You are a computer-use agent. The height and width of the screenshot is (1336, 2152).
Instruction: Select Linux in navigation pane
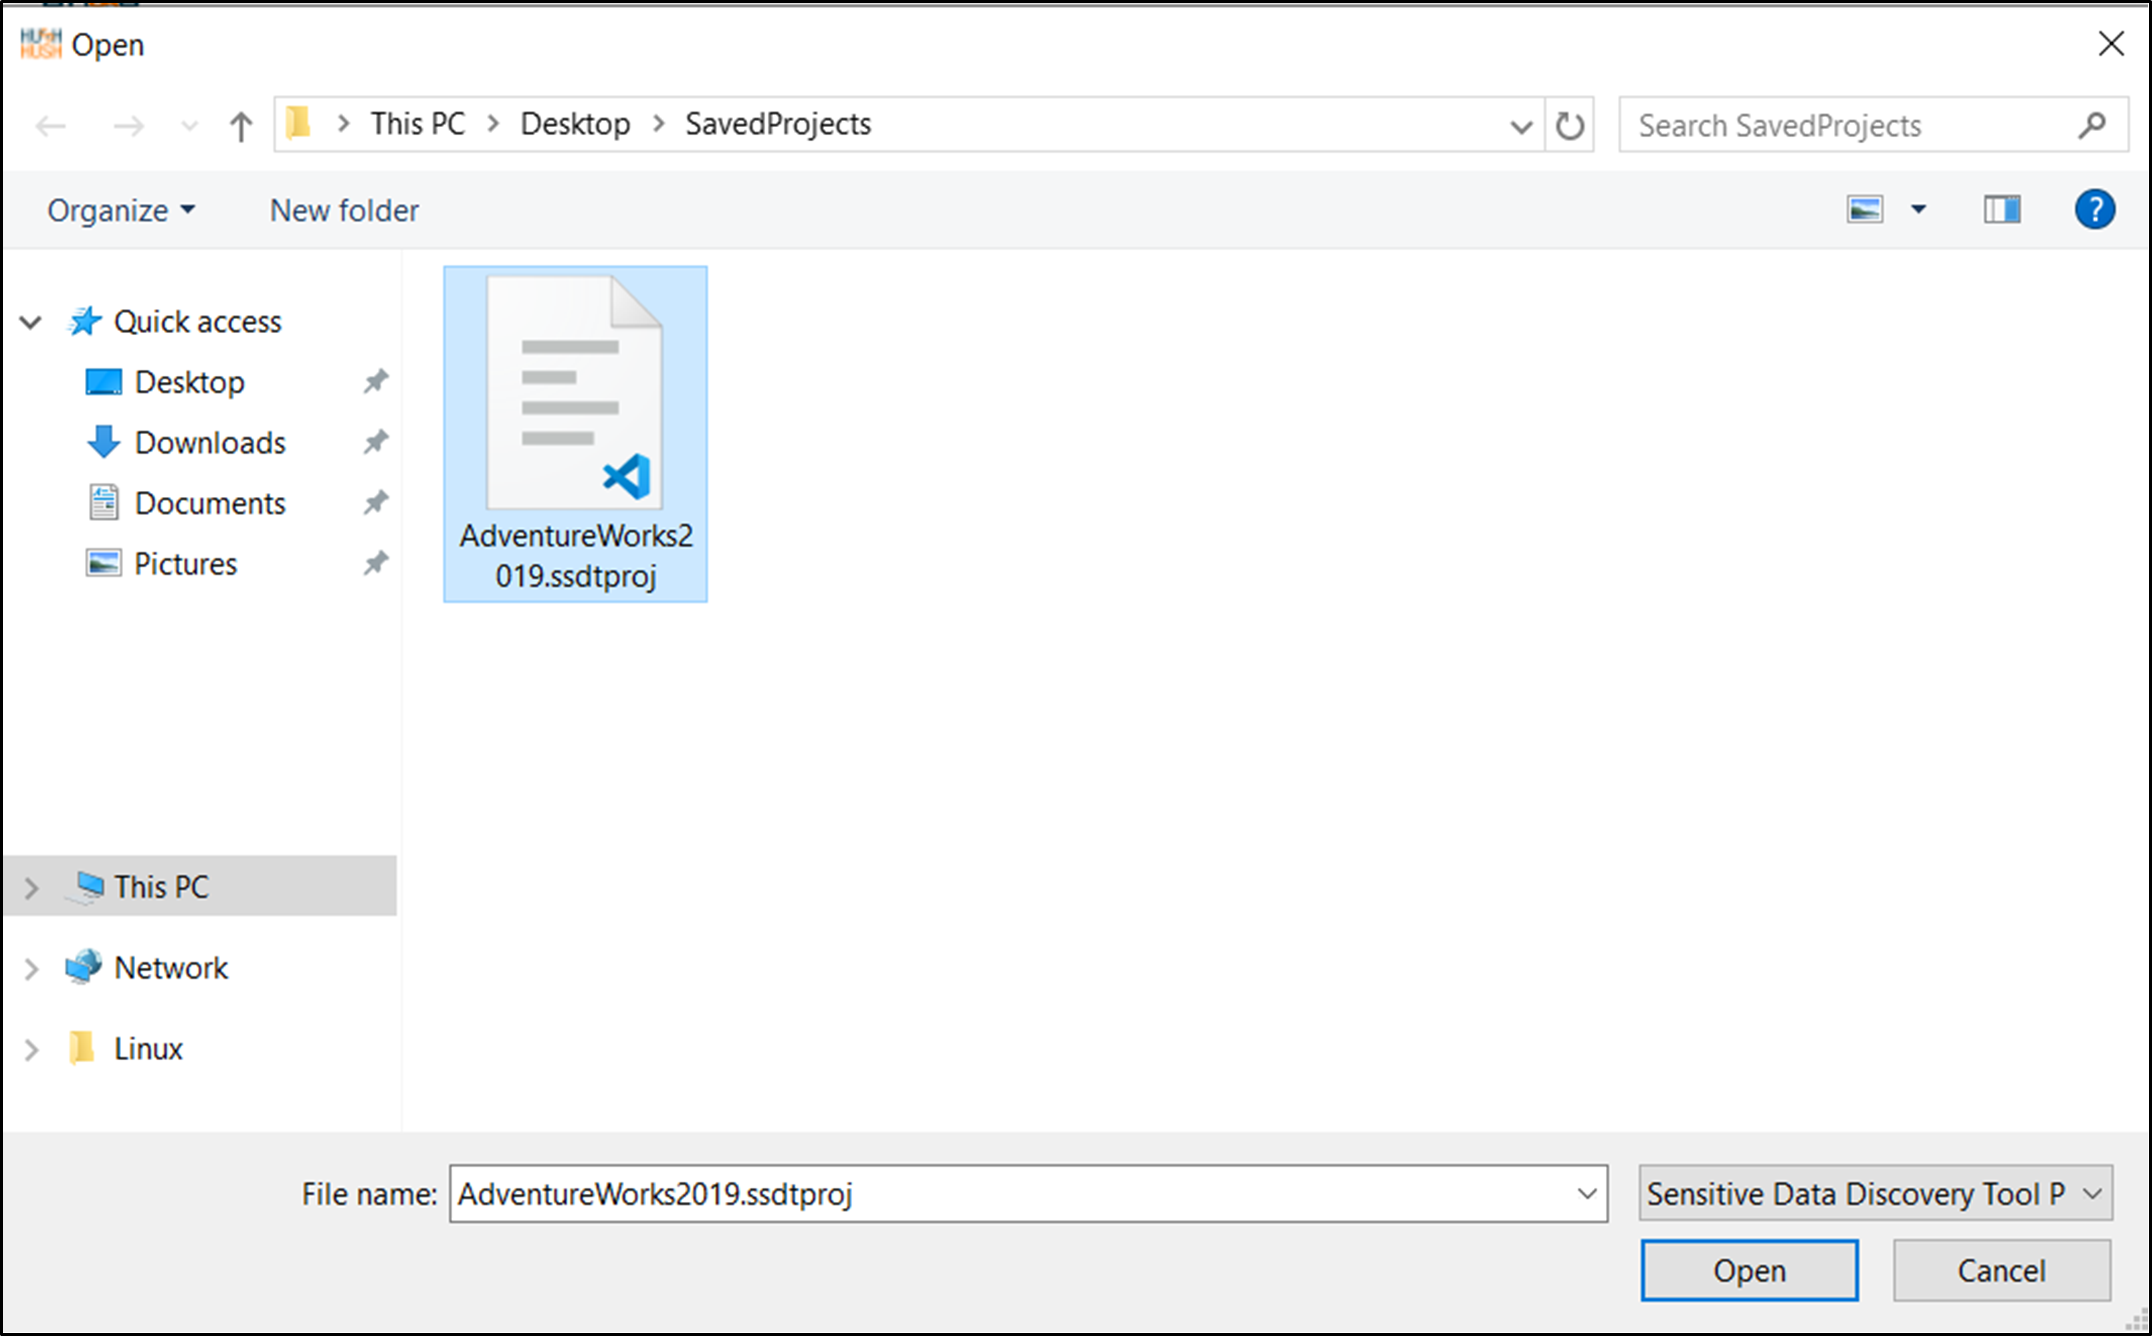(x=148, y=1049)
